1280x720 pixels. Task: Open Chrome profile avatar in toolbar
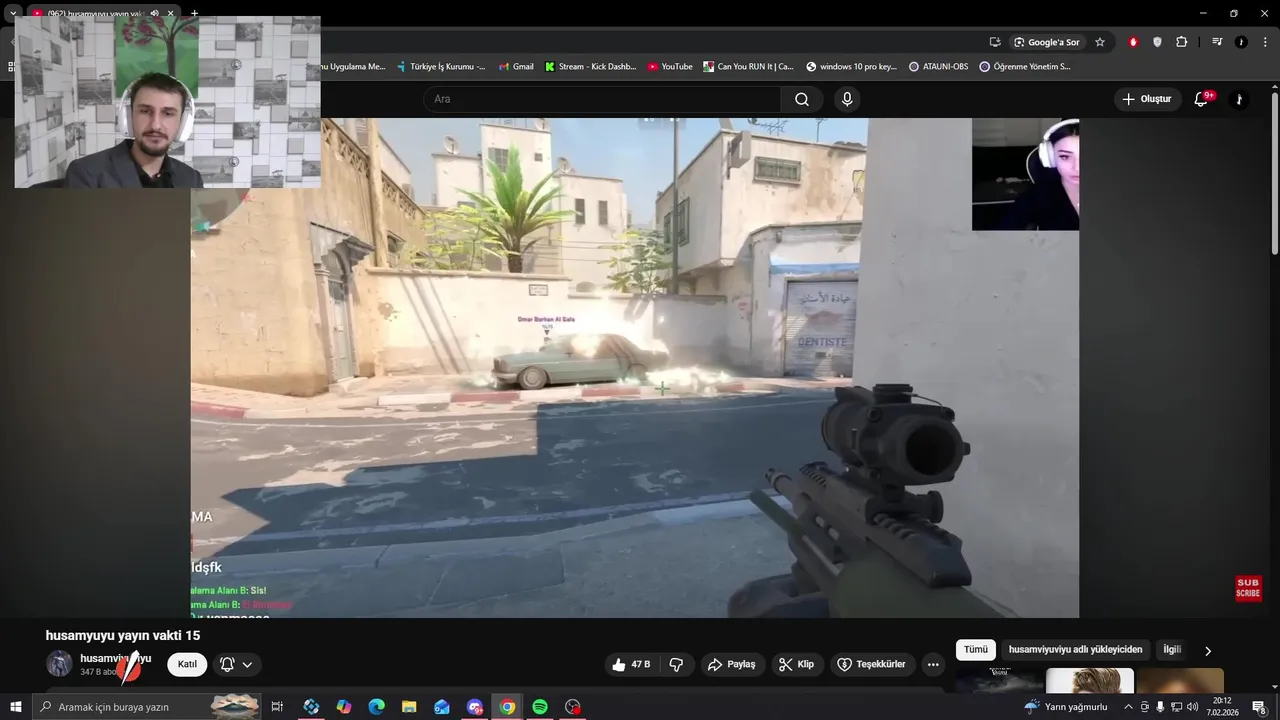pos(1241,42)
